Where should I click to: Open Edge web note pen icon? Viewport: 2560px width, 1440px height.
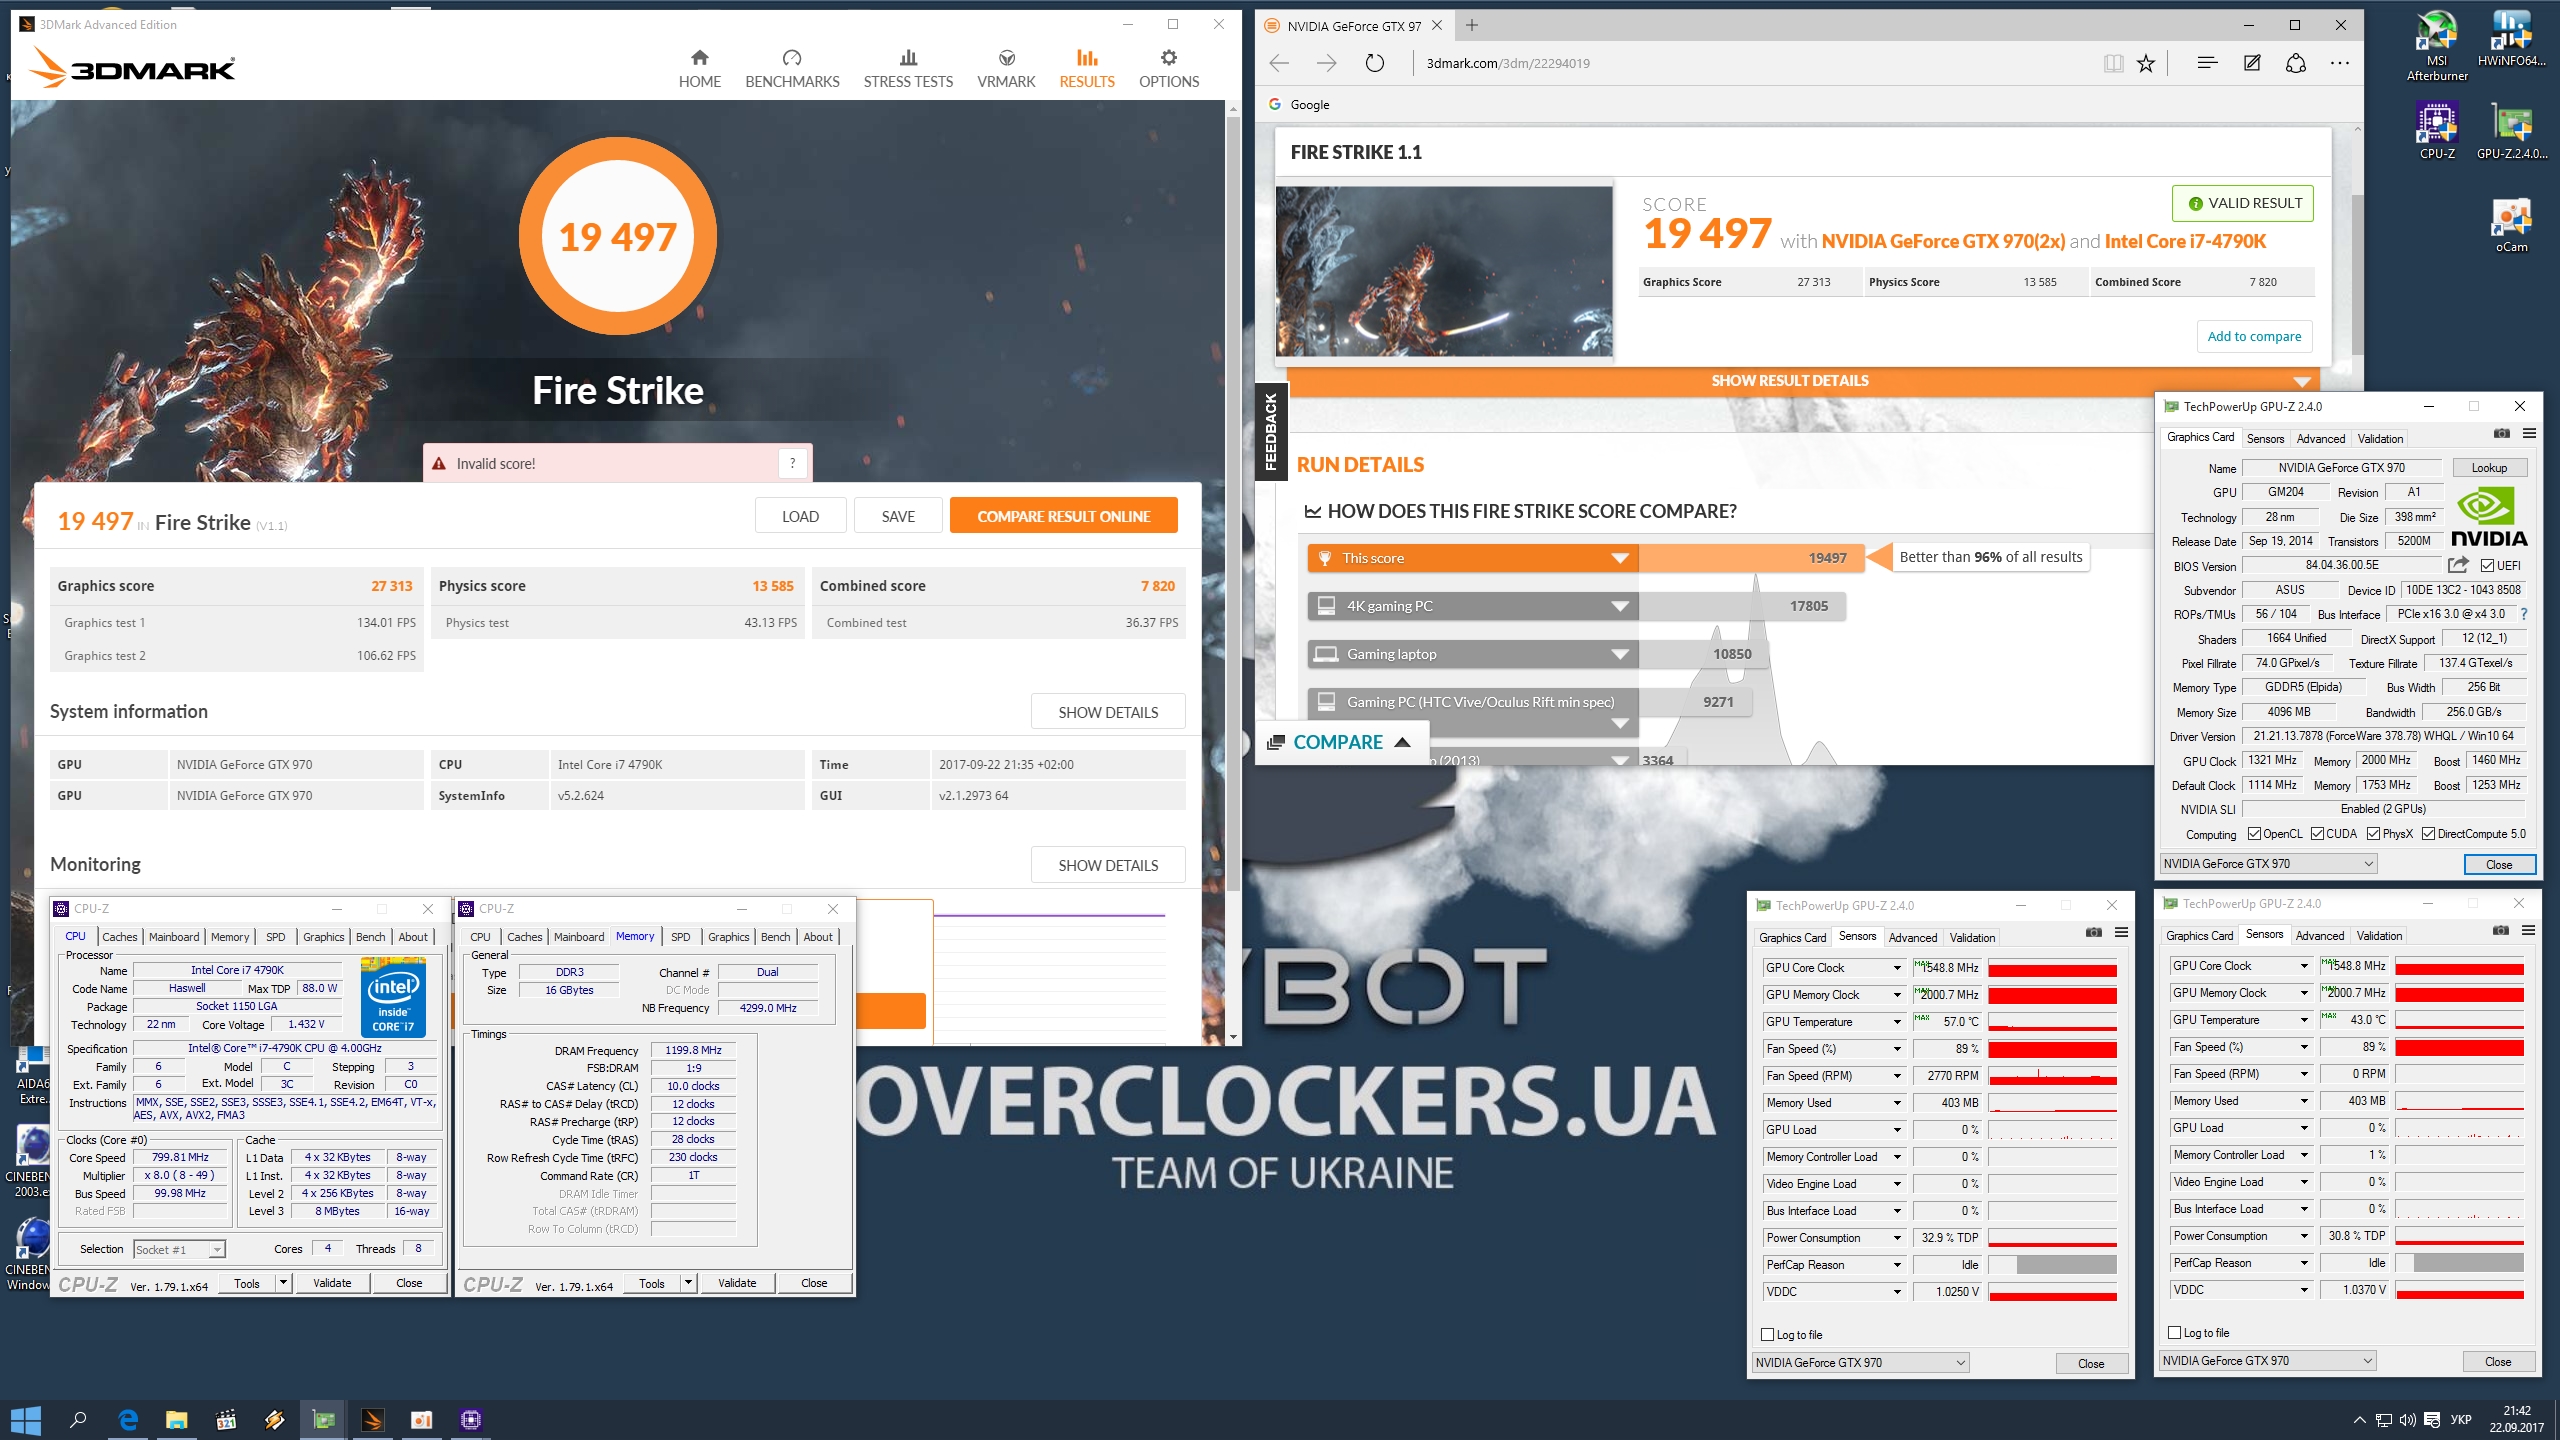(2252, 63)
